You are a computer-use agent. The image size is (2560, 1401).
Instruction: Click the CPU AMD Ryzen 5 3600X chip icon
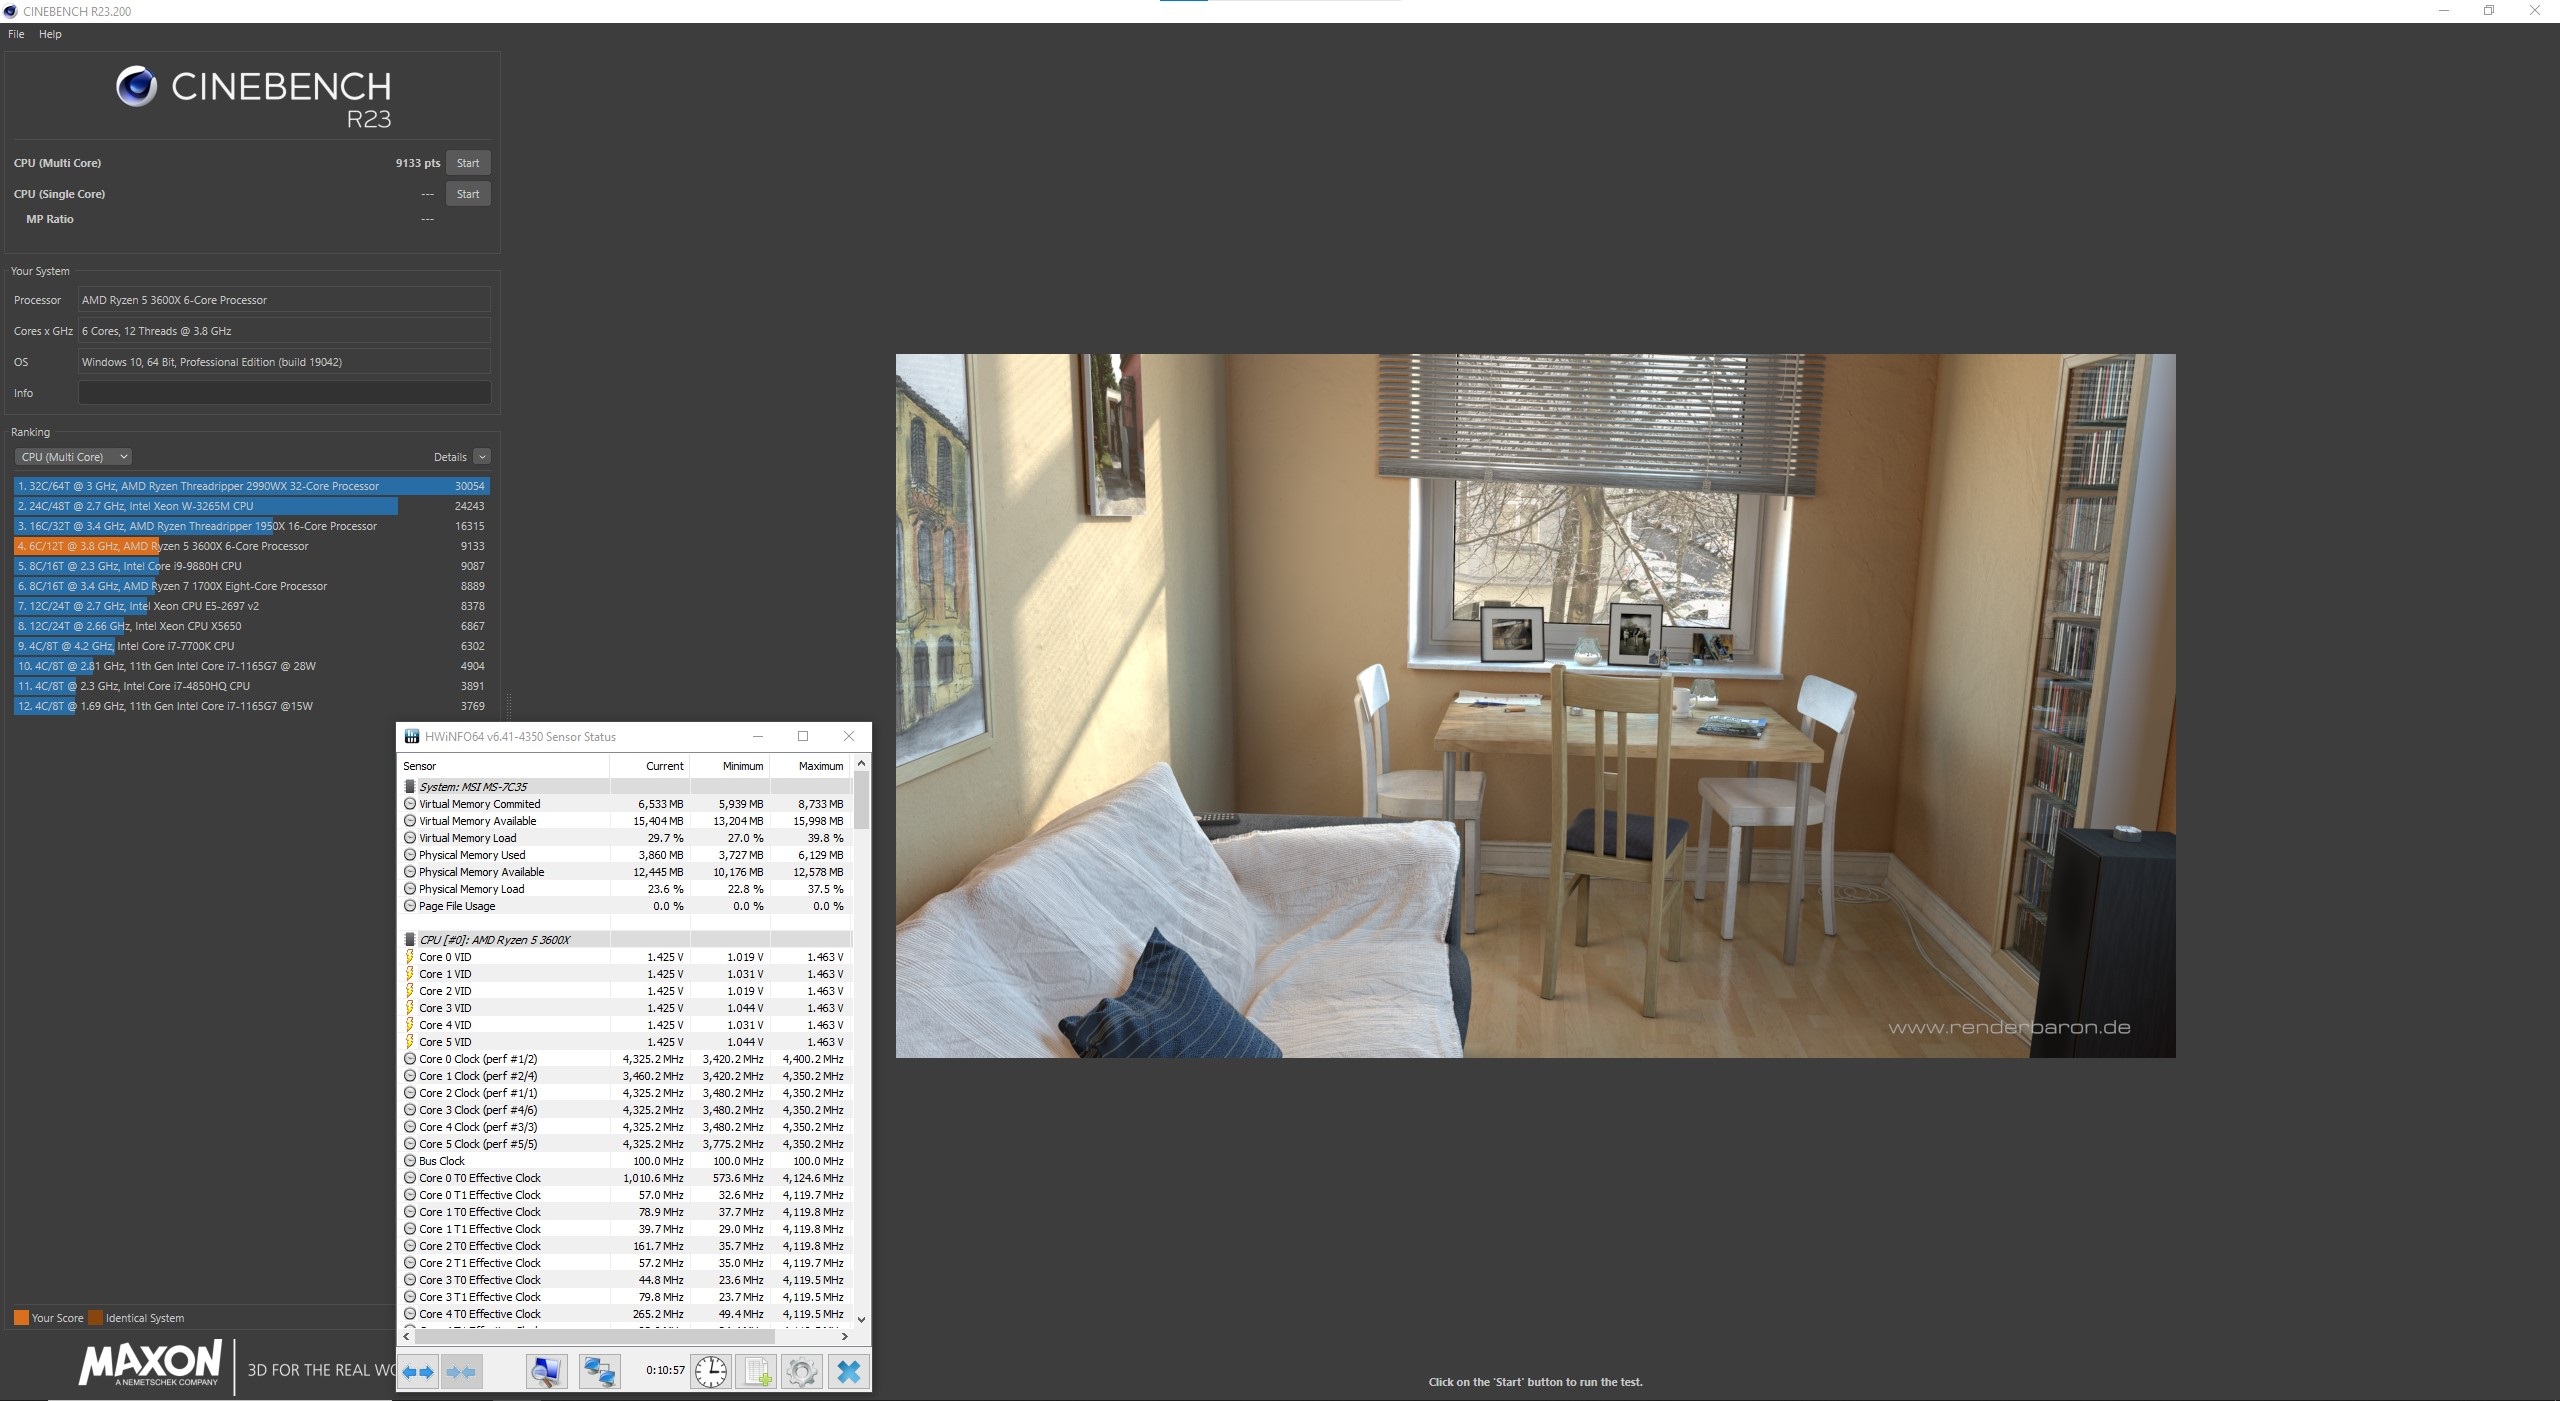click(x=410, y=940)
